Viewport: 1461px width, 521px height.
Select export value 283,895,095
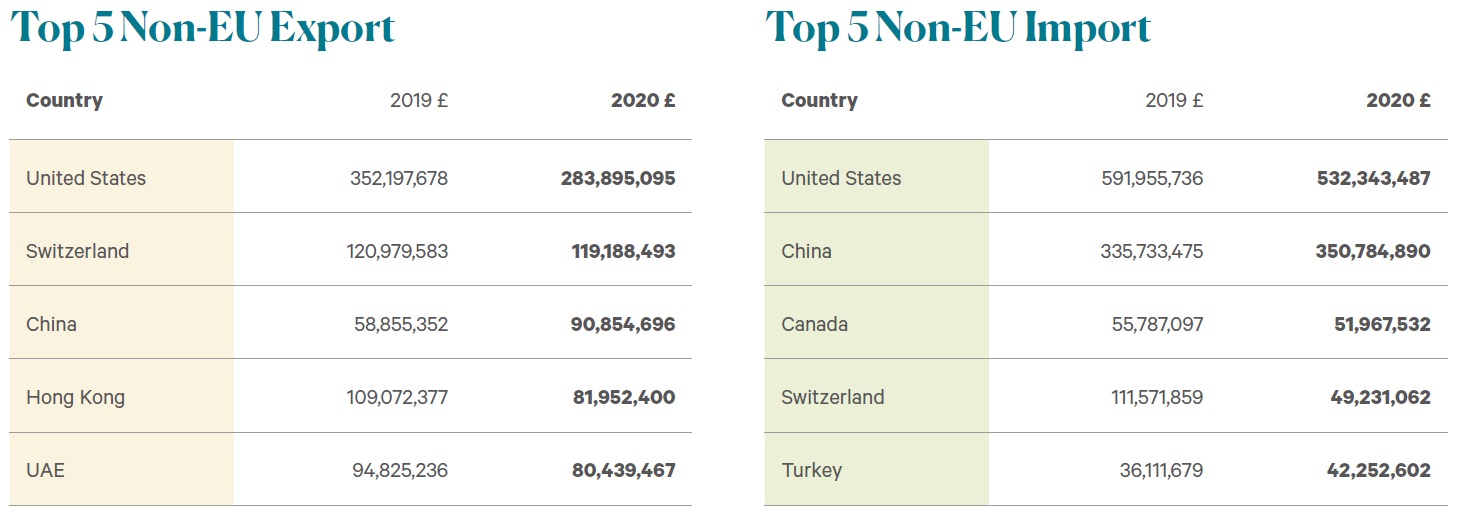[x=618, y=178]
